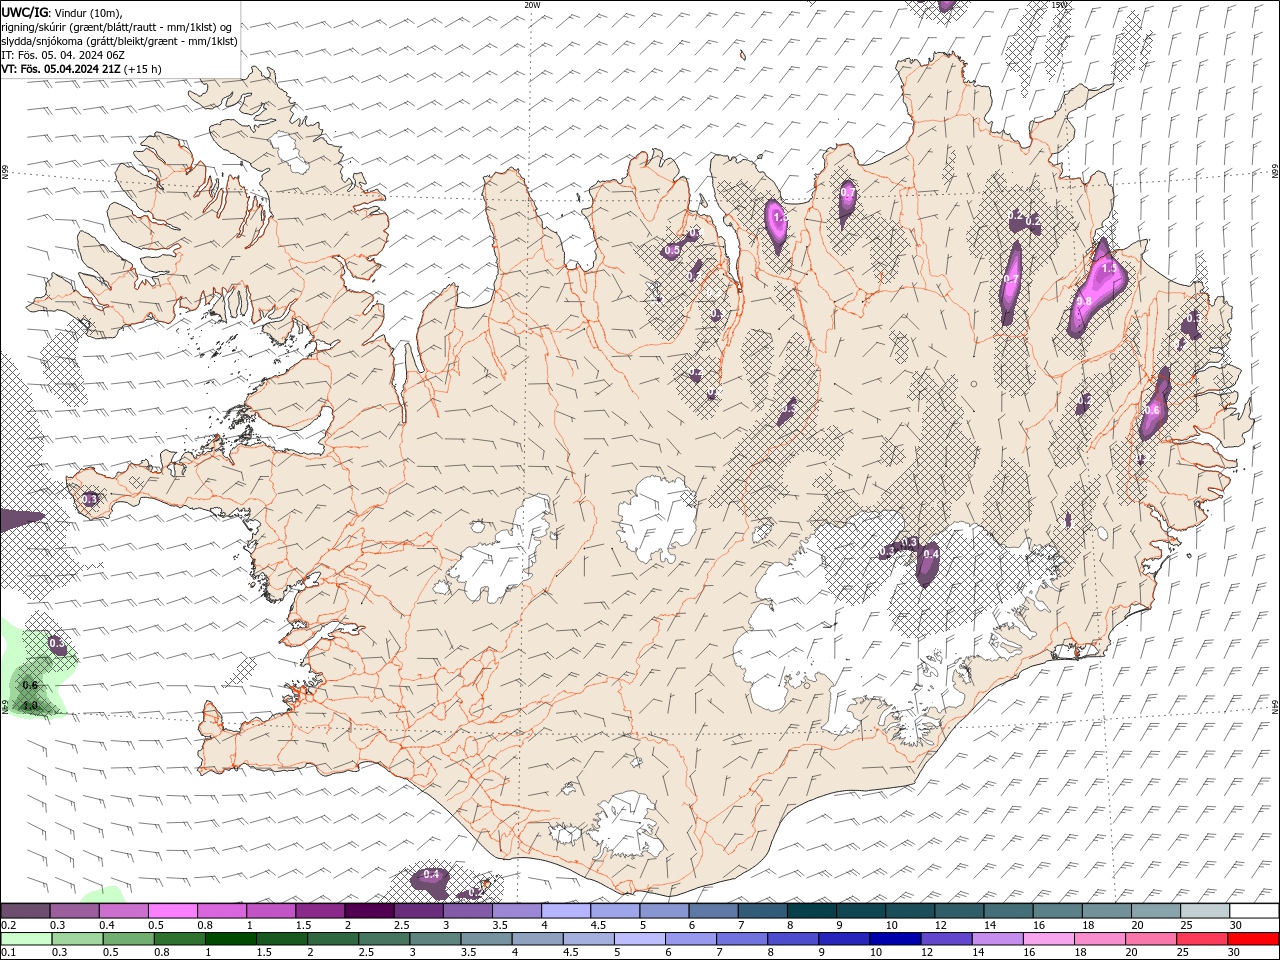The width and height of the screenshot is (1280, 960).
Task: Select the crimson 25 rain legend swatch
Action: (x=1202, y=939)
